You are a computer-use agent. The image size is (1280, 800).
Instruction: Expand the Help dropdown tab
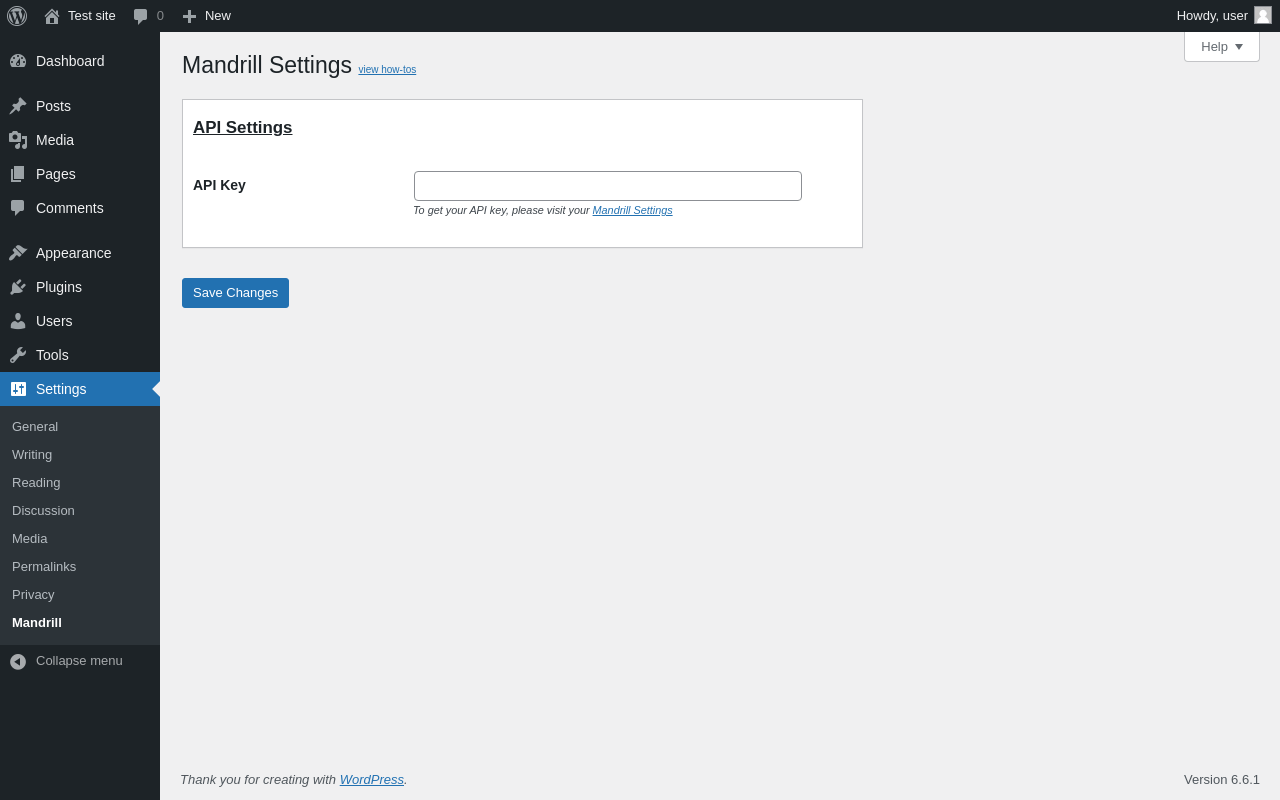click(x=1222, y=46)
